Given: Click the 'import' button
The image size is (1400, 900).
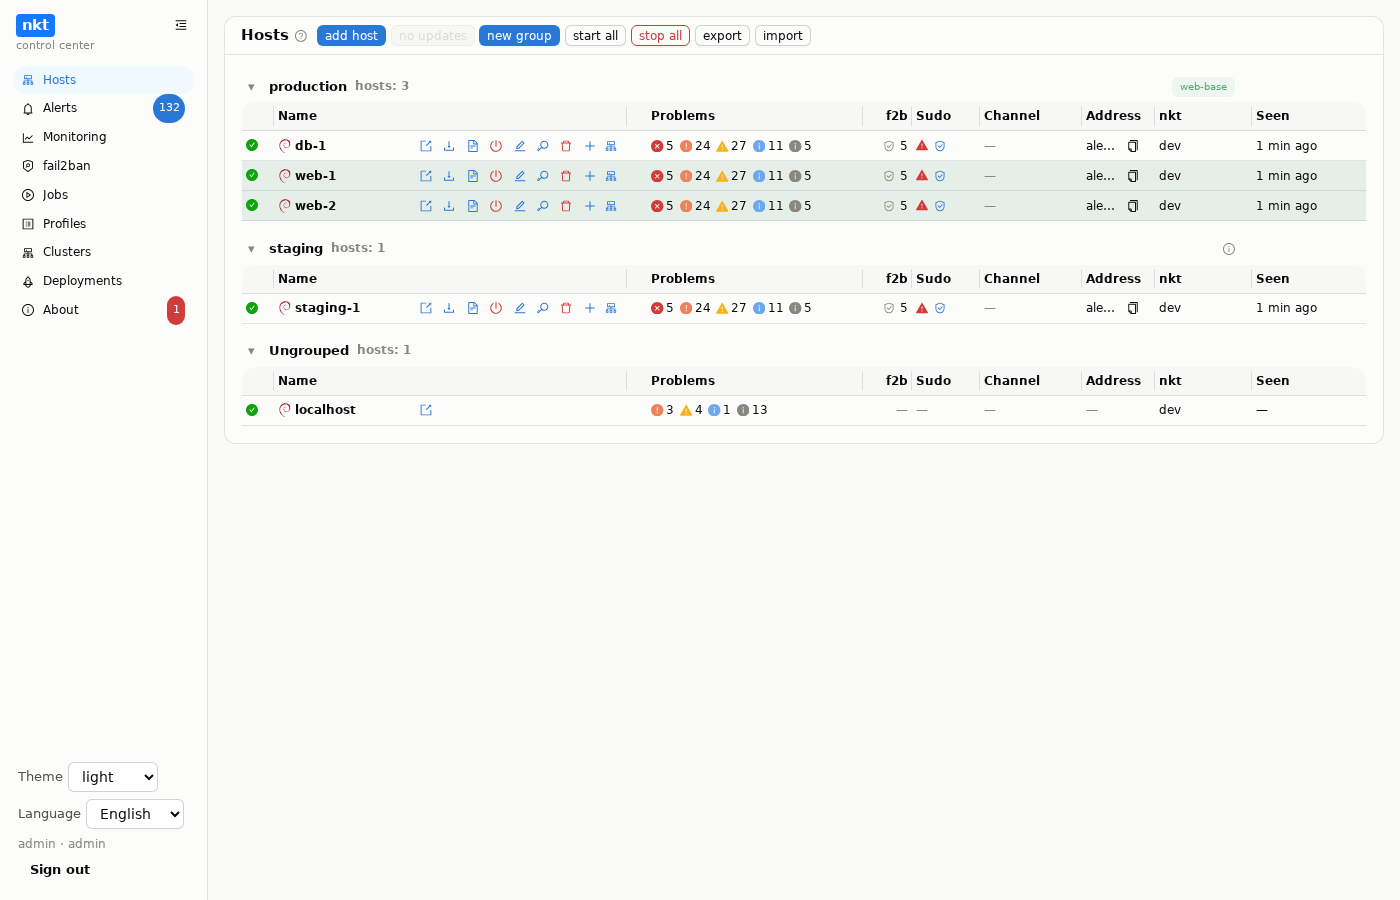Looking at the screenshot, I should pos(783,36).
